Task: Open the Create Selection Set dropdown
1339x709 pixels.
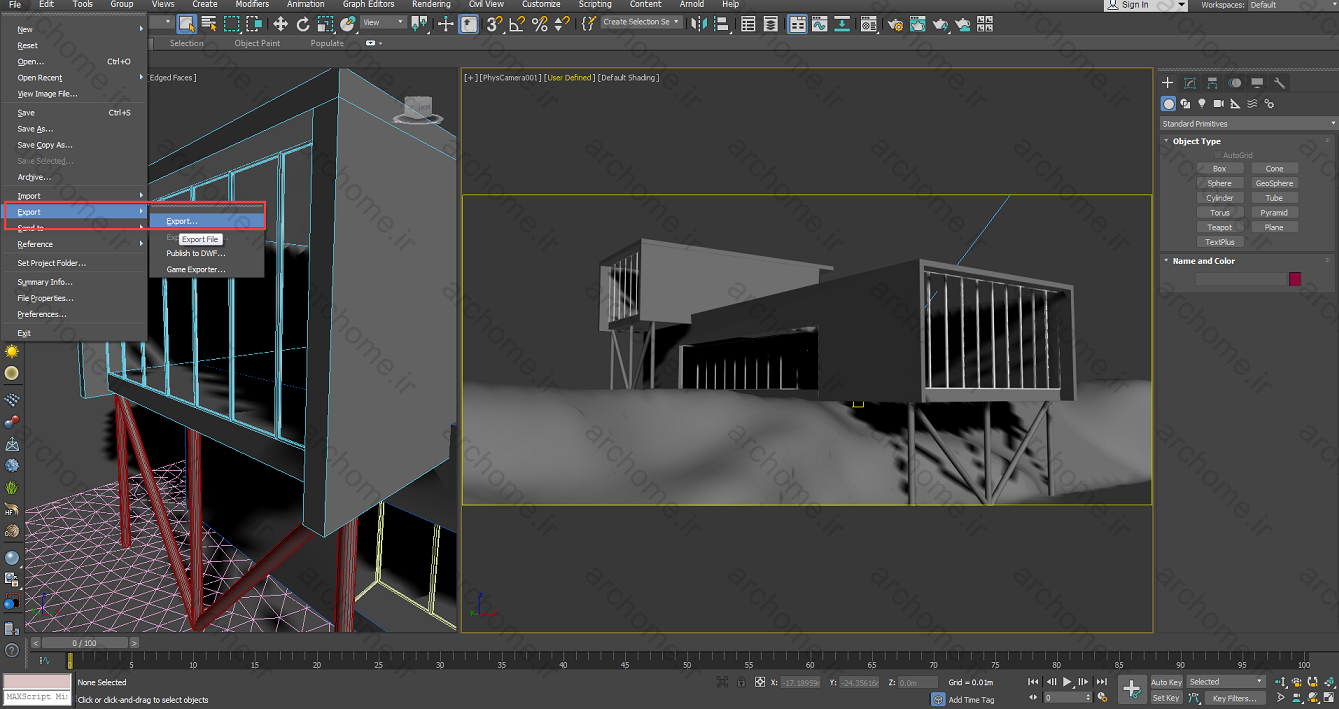Action: click(641, 22)
